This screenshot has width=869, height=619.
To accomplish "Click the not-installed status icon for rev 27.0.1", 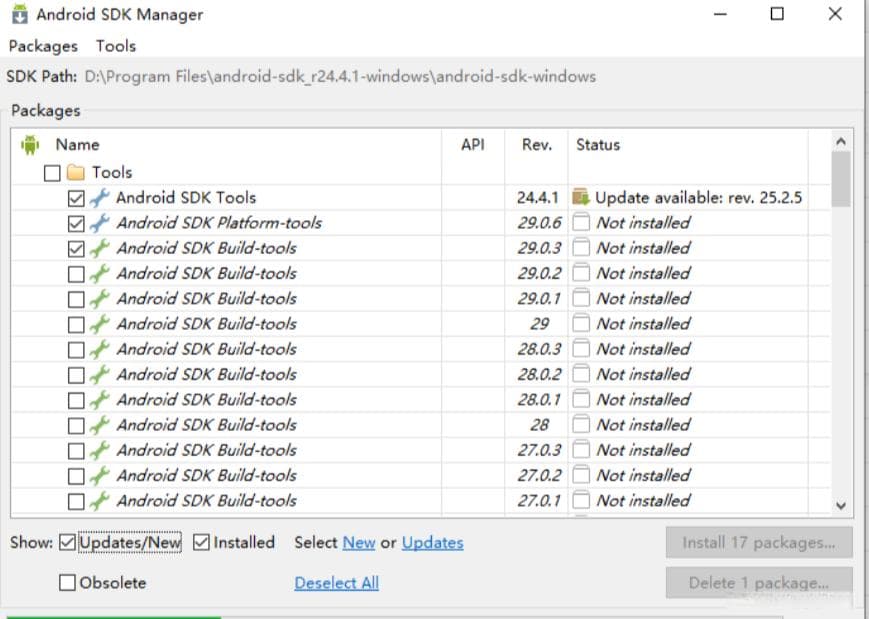I will point(581,500).
